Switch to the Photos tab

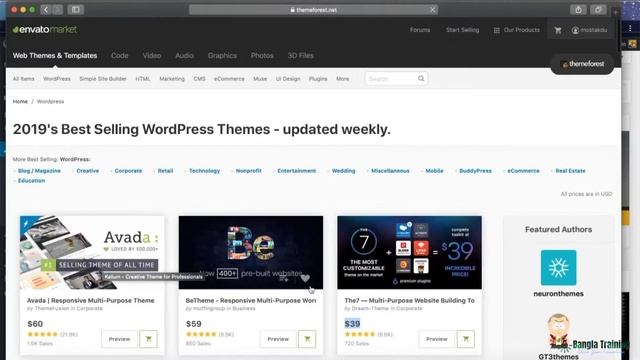(262, 56)
